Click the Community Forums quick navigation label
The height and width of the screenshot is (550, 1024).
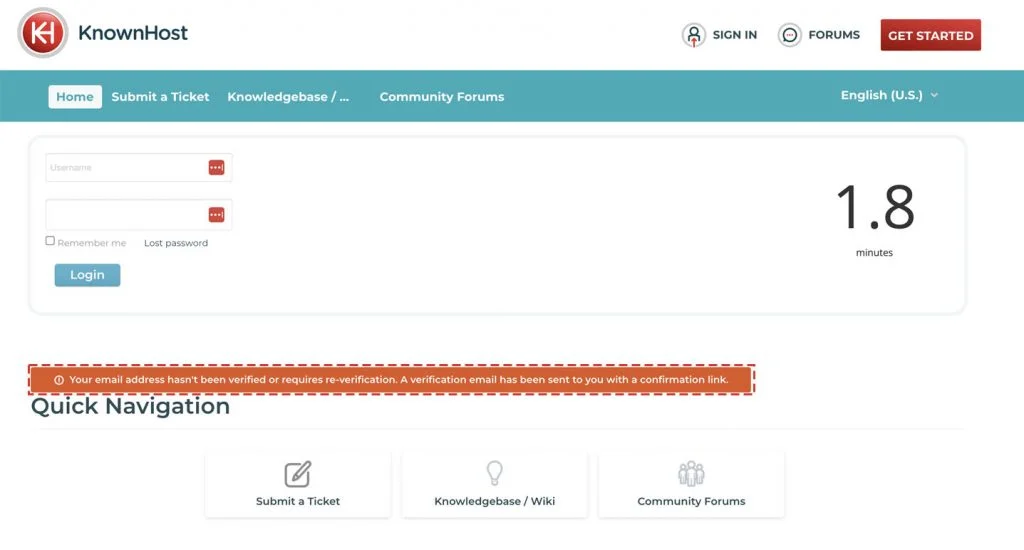pos(691,502)
